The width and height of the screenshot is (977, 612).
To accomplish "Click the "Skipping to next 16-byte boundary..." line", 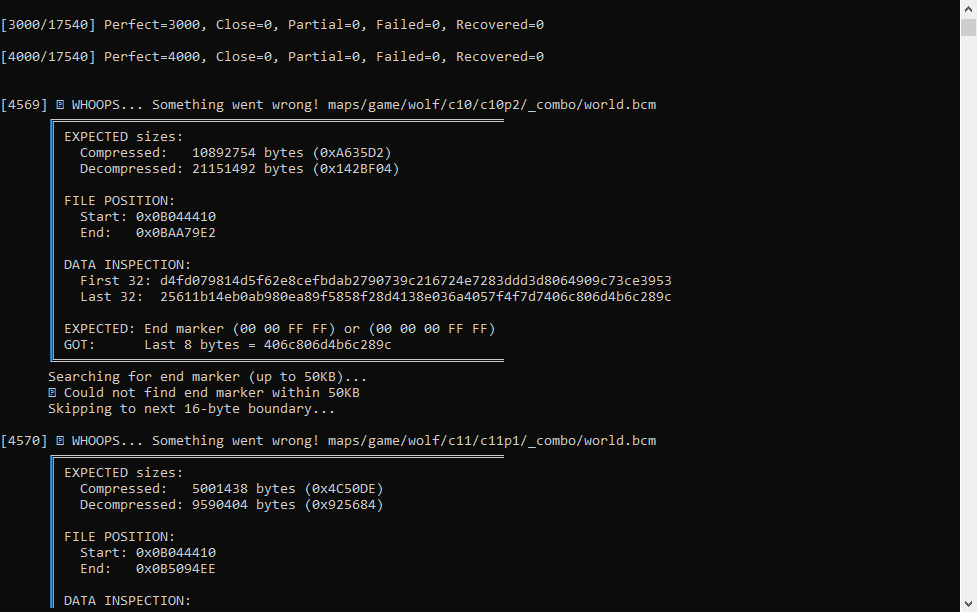I will coord(191,409).
